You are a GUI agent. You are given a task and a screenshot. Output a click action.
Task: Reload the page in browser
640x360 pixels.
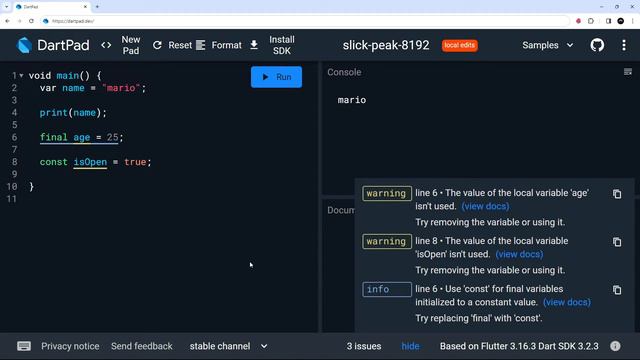pyautogui.click(x=31, y=21)
